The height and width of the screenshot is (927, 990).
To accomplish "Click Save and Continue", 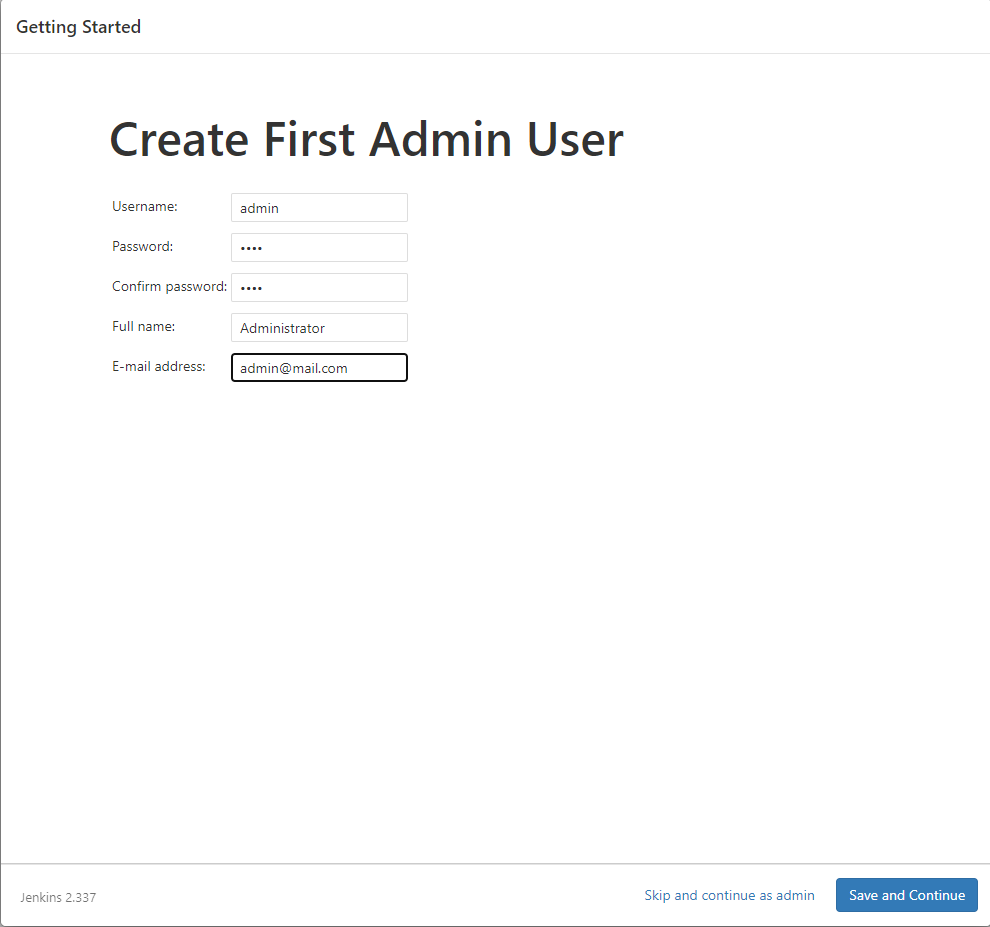I will pyautogui.click(x=906, y=894).
